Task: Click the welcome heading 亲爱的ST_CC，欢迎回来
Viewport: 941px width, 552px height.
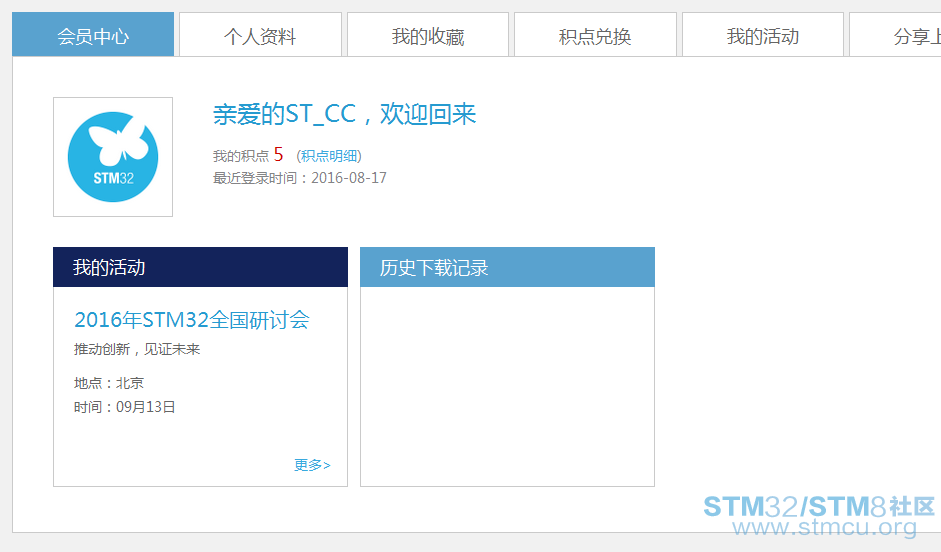Action: pyautogui.click(x=344, y=114)
